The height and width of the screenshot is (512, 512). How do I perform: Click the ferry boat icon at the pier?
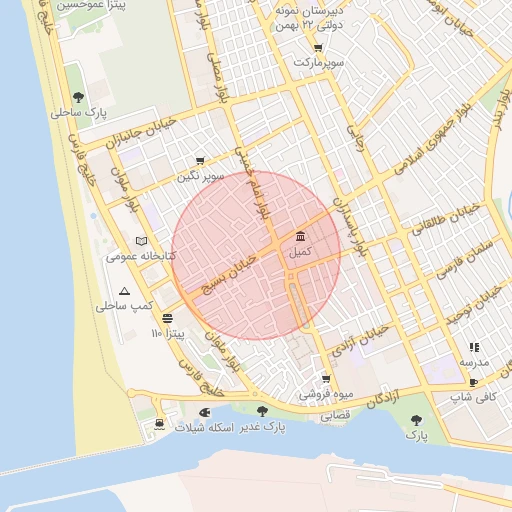coord(160,424)
